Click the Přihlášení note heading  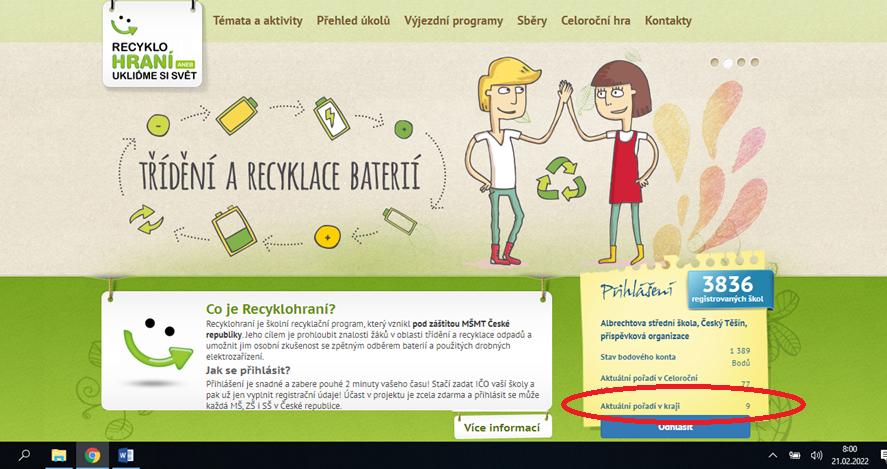point(637,291)
